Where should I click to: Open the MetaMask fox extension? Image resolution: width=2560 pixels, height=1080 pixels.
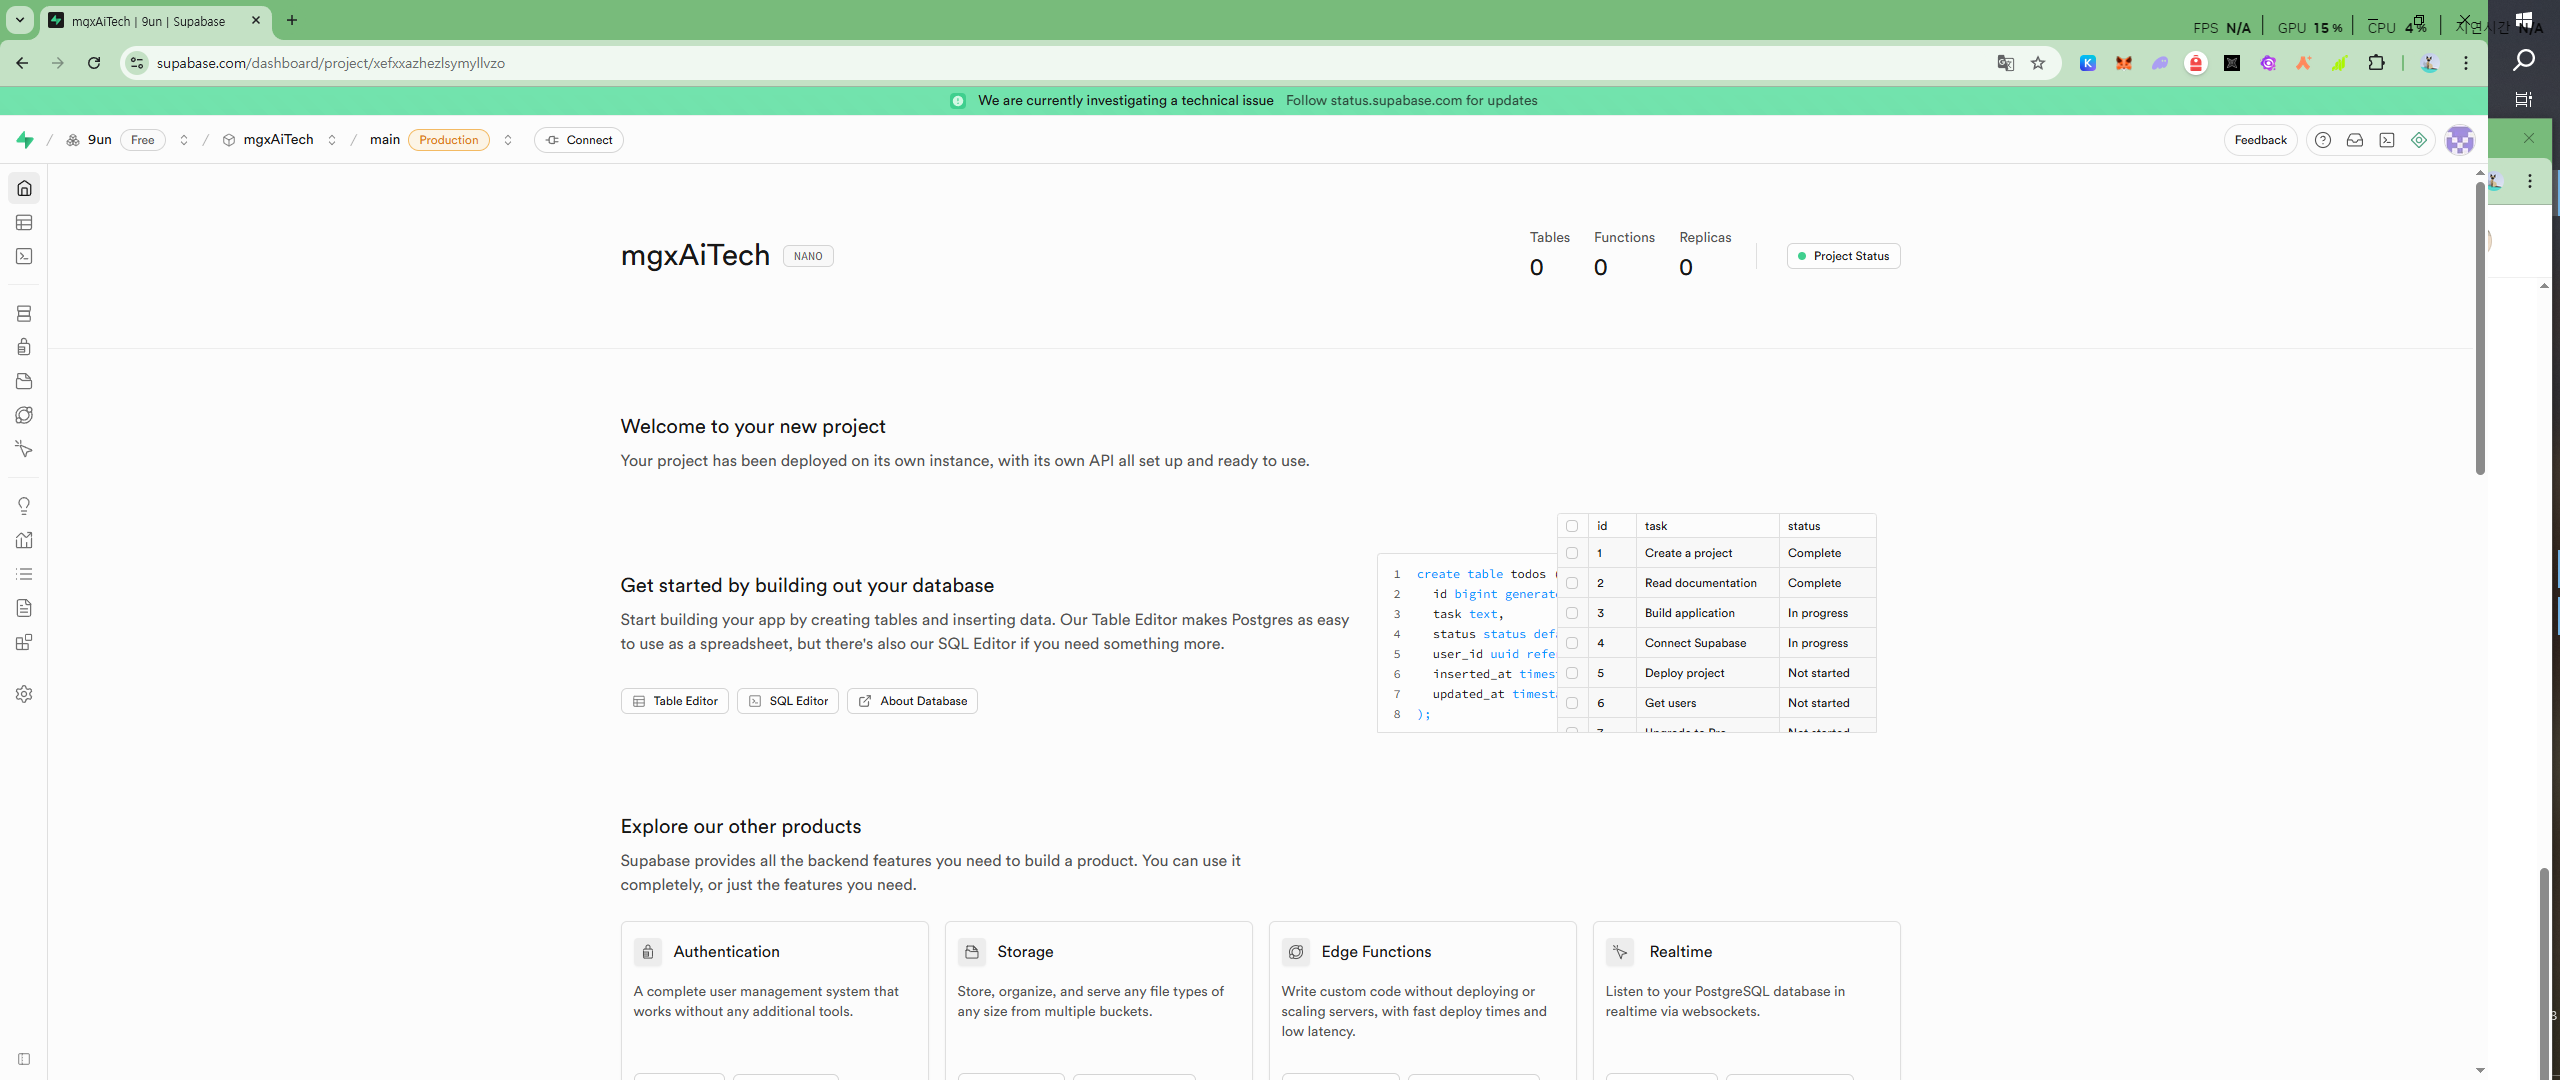point(2124,63)
